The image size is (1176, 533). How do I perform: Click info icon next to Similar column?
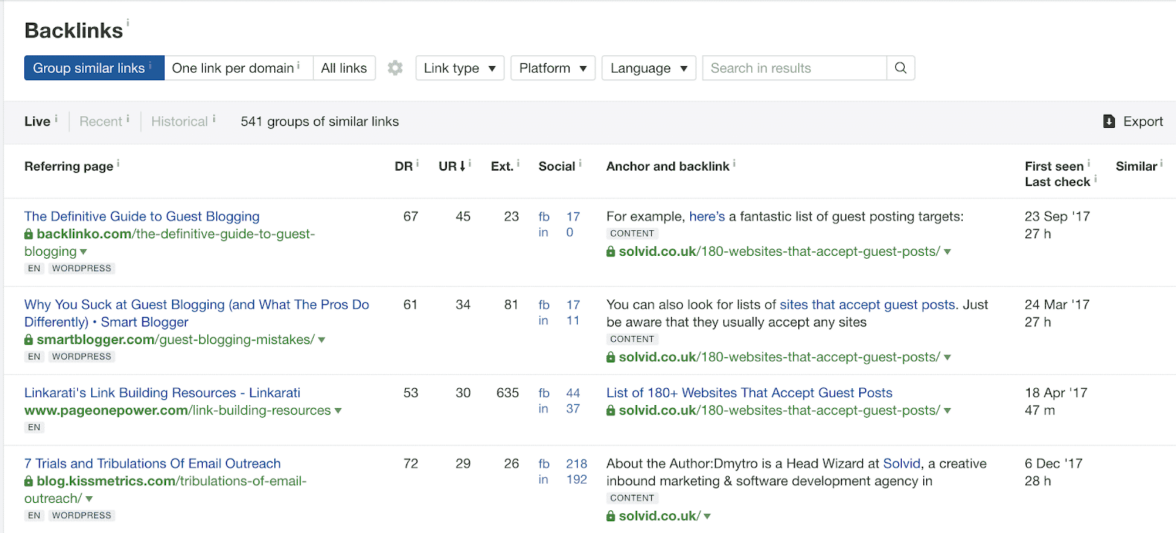point(1162,164)
